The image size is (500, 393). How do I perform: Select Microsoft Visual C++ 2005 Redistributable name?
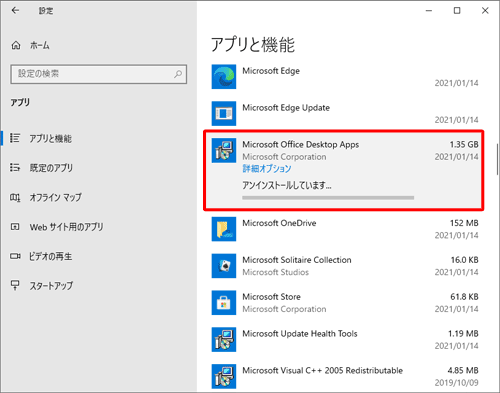[x=322, y=371]
